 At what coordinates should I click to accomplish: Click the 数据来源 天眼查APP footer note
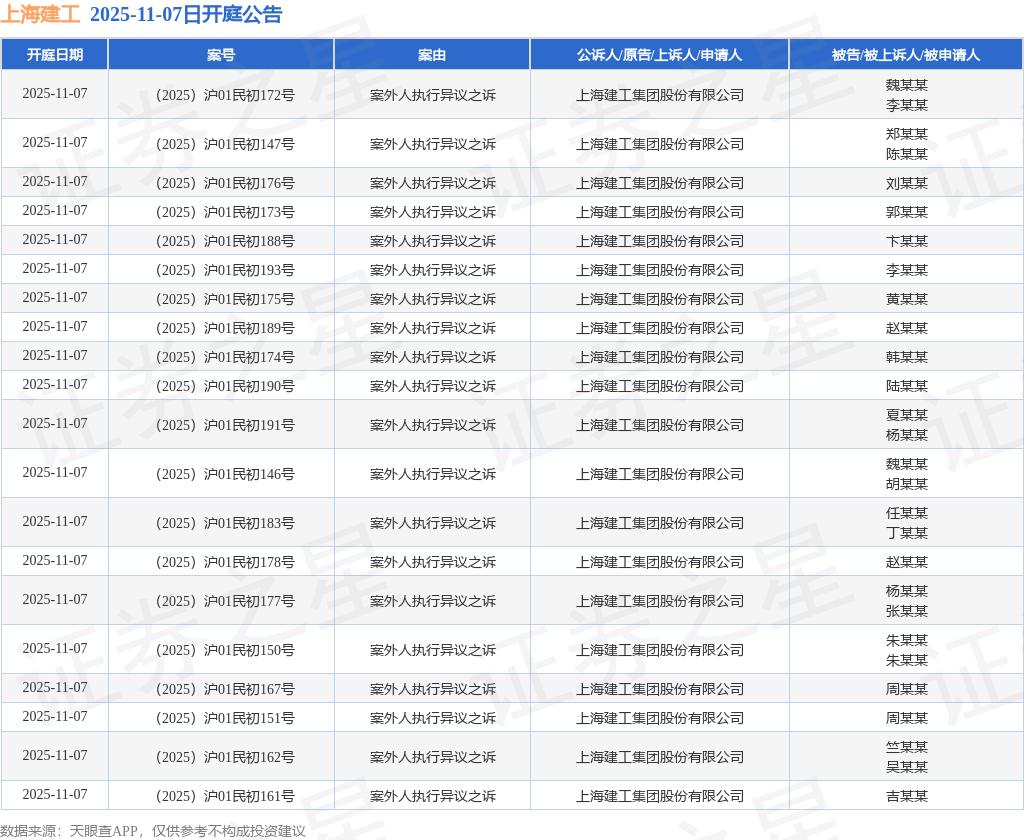pyautogui.click(x=153, y=831)
